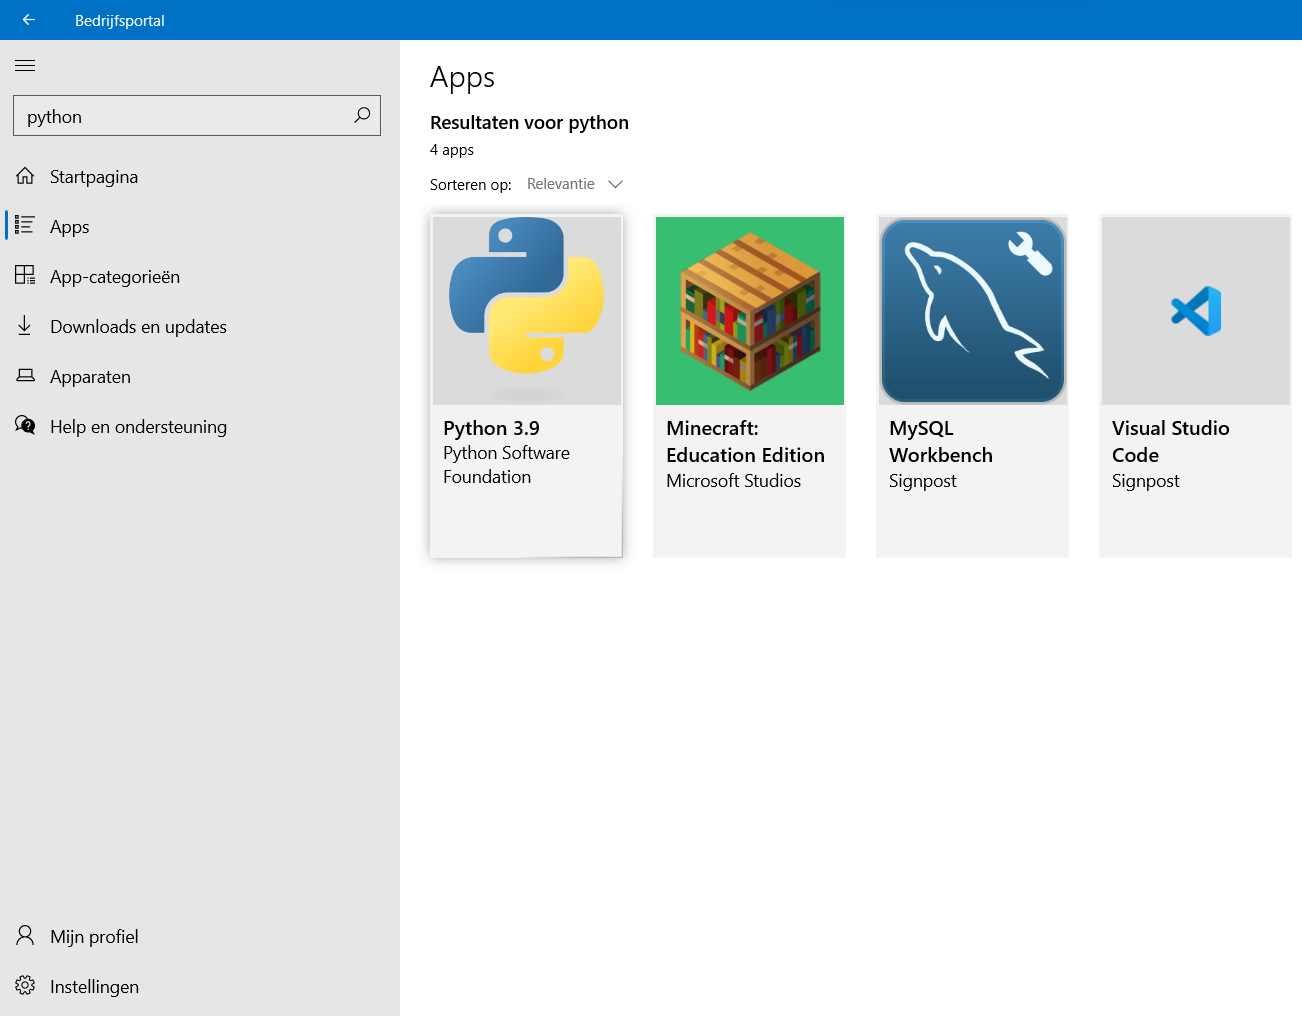Click Minecraft: Education Edition title
Screen dimensions: 1302x1016
pyautogui.click(x=745, y=441)
